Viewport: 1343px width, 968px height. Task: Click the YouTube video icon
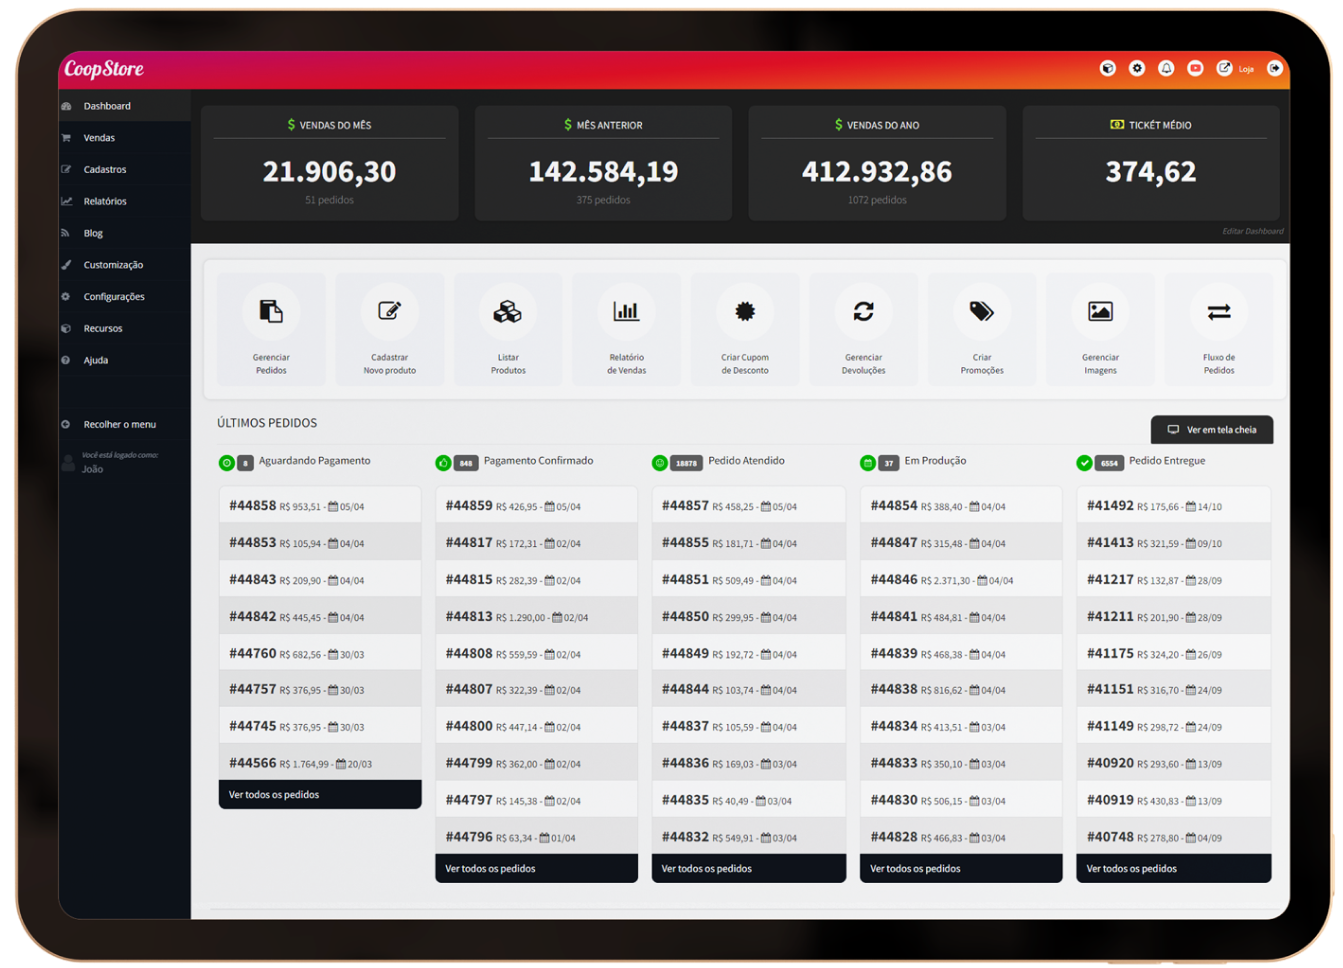[1195, 68]
